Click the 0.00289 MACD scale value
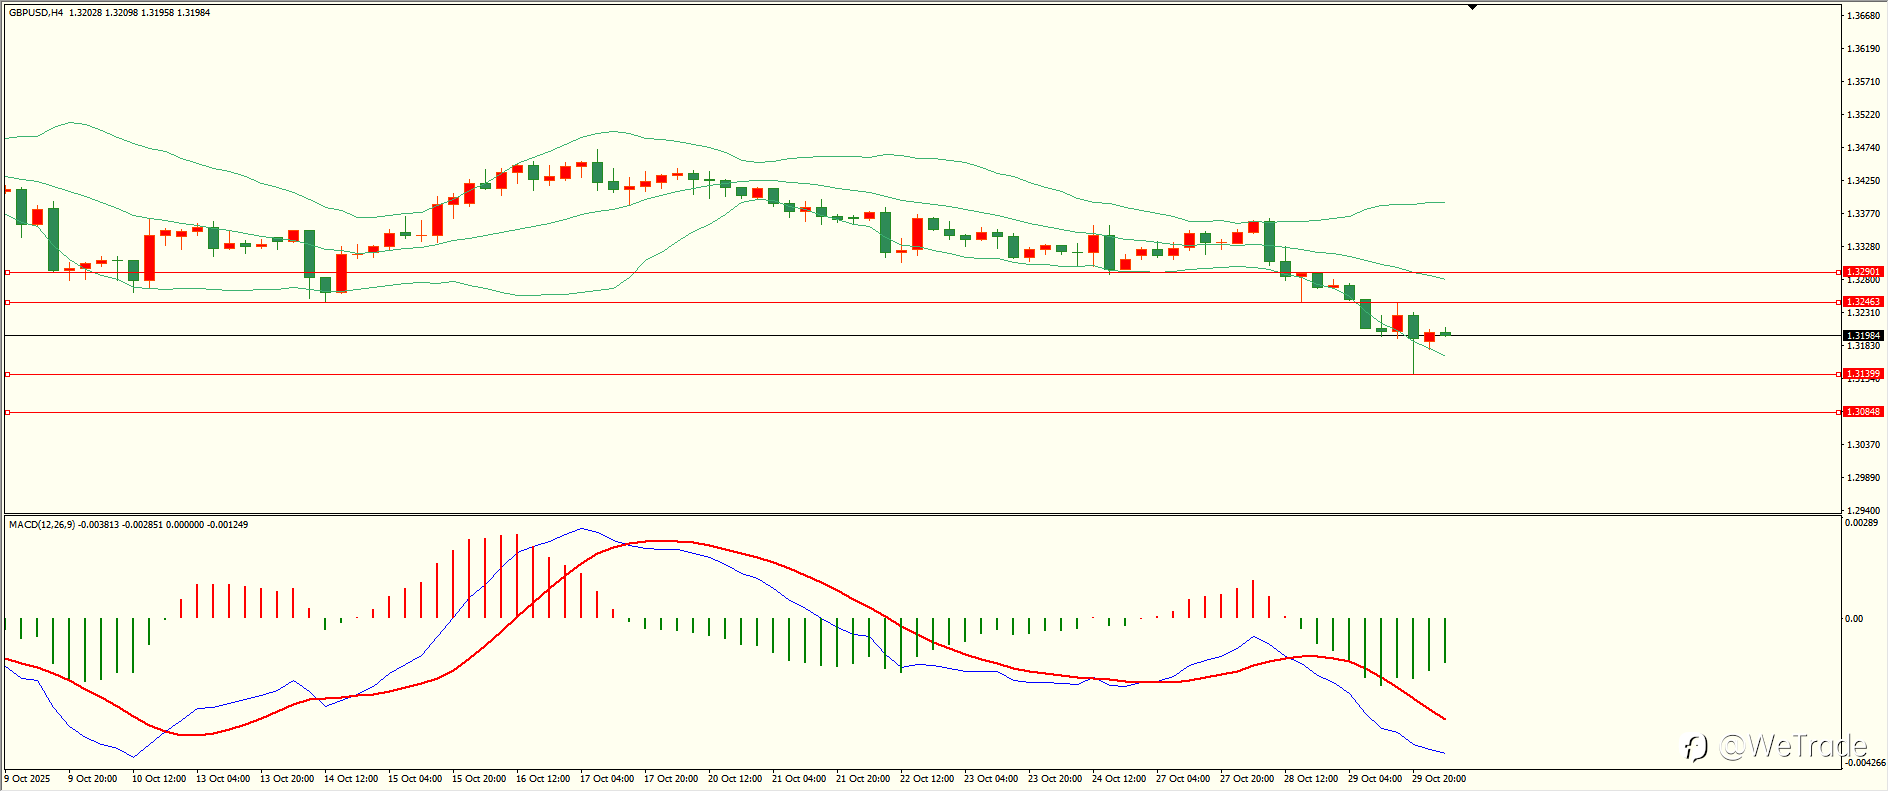The width and height of the screenshot is (1889, 792). click(1861, 523)
